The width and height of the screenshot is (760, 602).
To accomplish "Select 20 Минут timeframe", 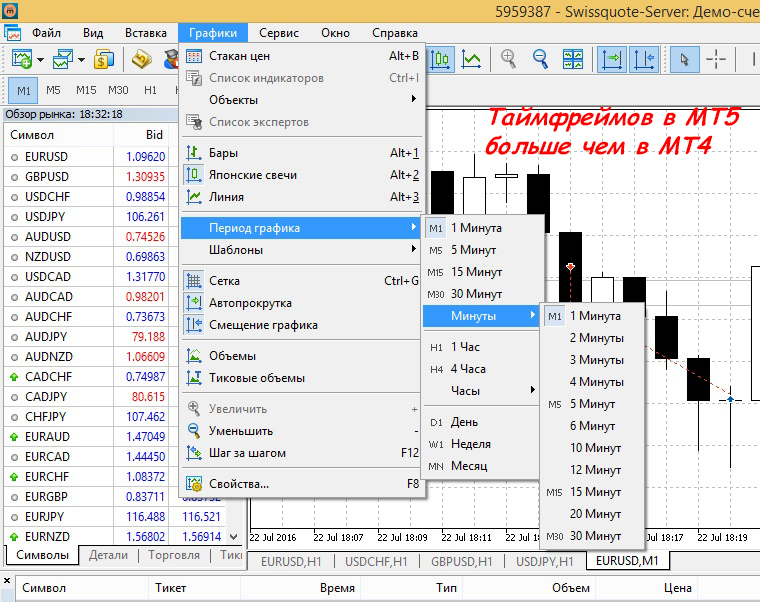I will pyautogui.click(x=592, y=514).
